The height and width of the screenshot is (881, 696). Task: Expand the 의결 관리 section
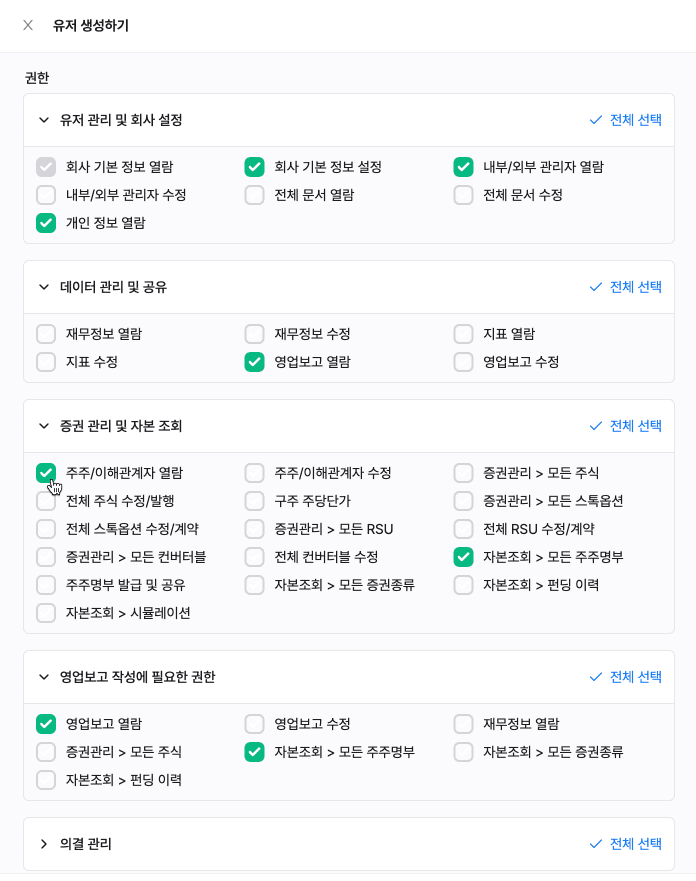[44, 844]
